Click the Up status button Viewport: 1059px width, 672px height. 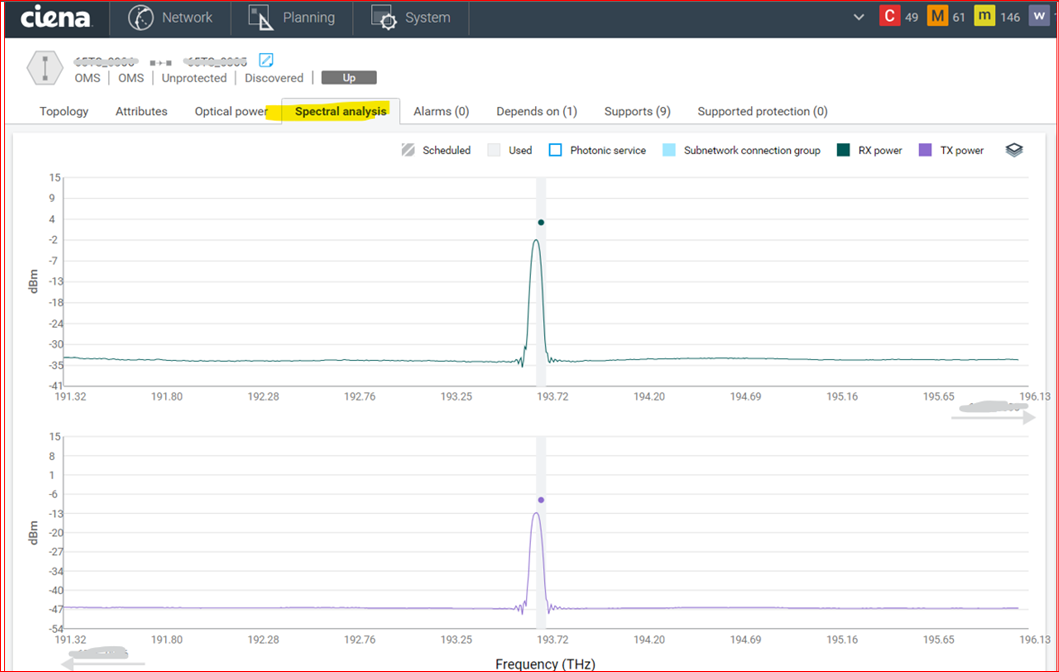point(349,78)
